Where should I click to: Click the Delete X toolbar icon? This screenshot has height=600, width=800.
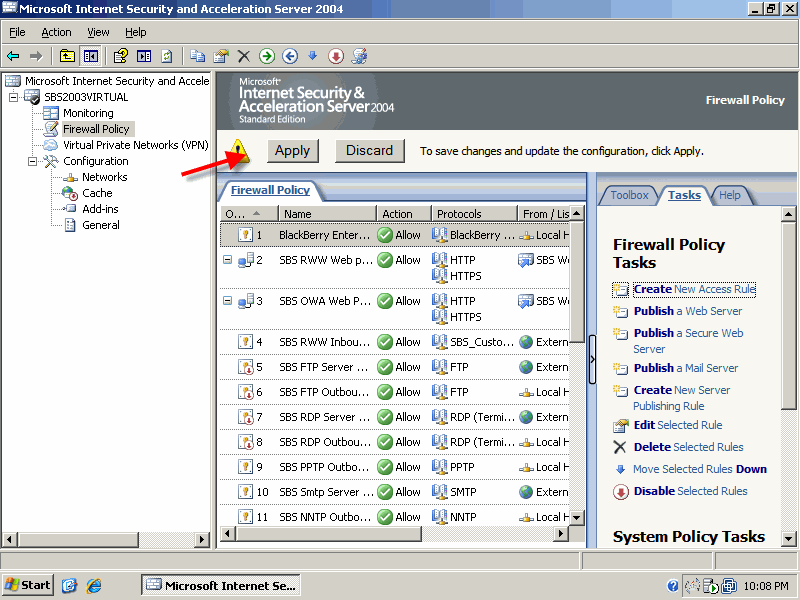(x=244, y=56)
